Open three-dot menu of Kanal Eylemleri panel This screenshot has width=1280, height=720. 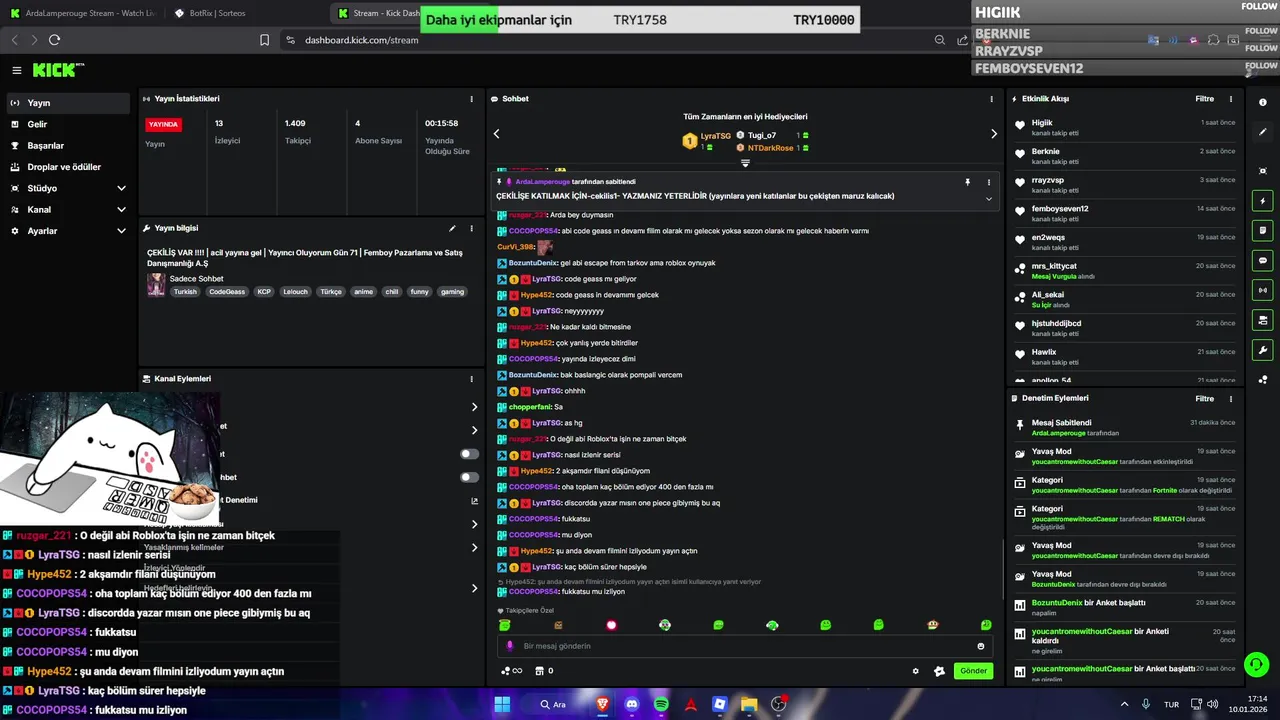tap(472, 379)
